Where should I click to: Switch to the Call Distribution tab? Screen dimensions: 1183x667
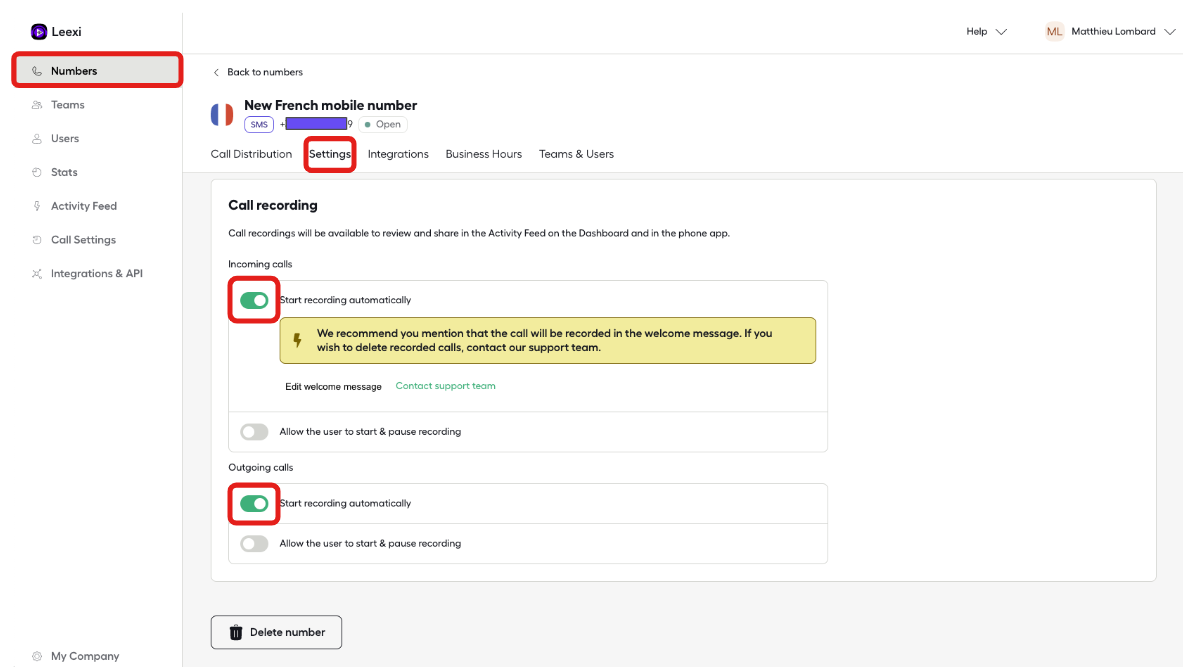coord(251,154)
